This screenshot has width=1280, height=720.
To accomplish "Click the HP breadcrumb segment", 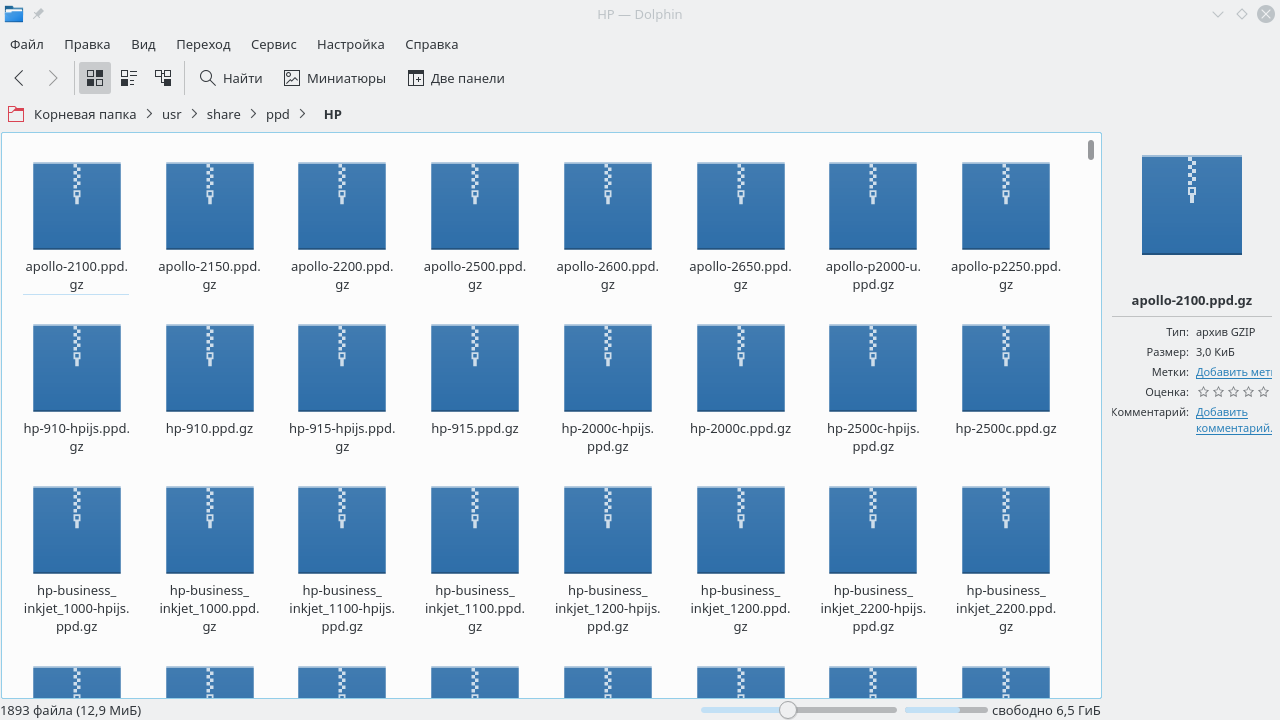I will (333, 114).
